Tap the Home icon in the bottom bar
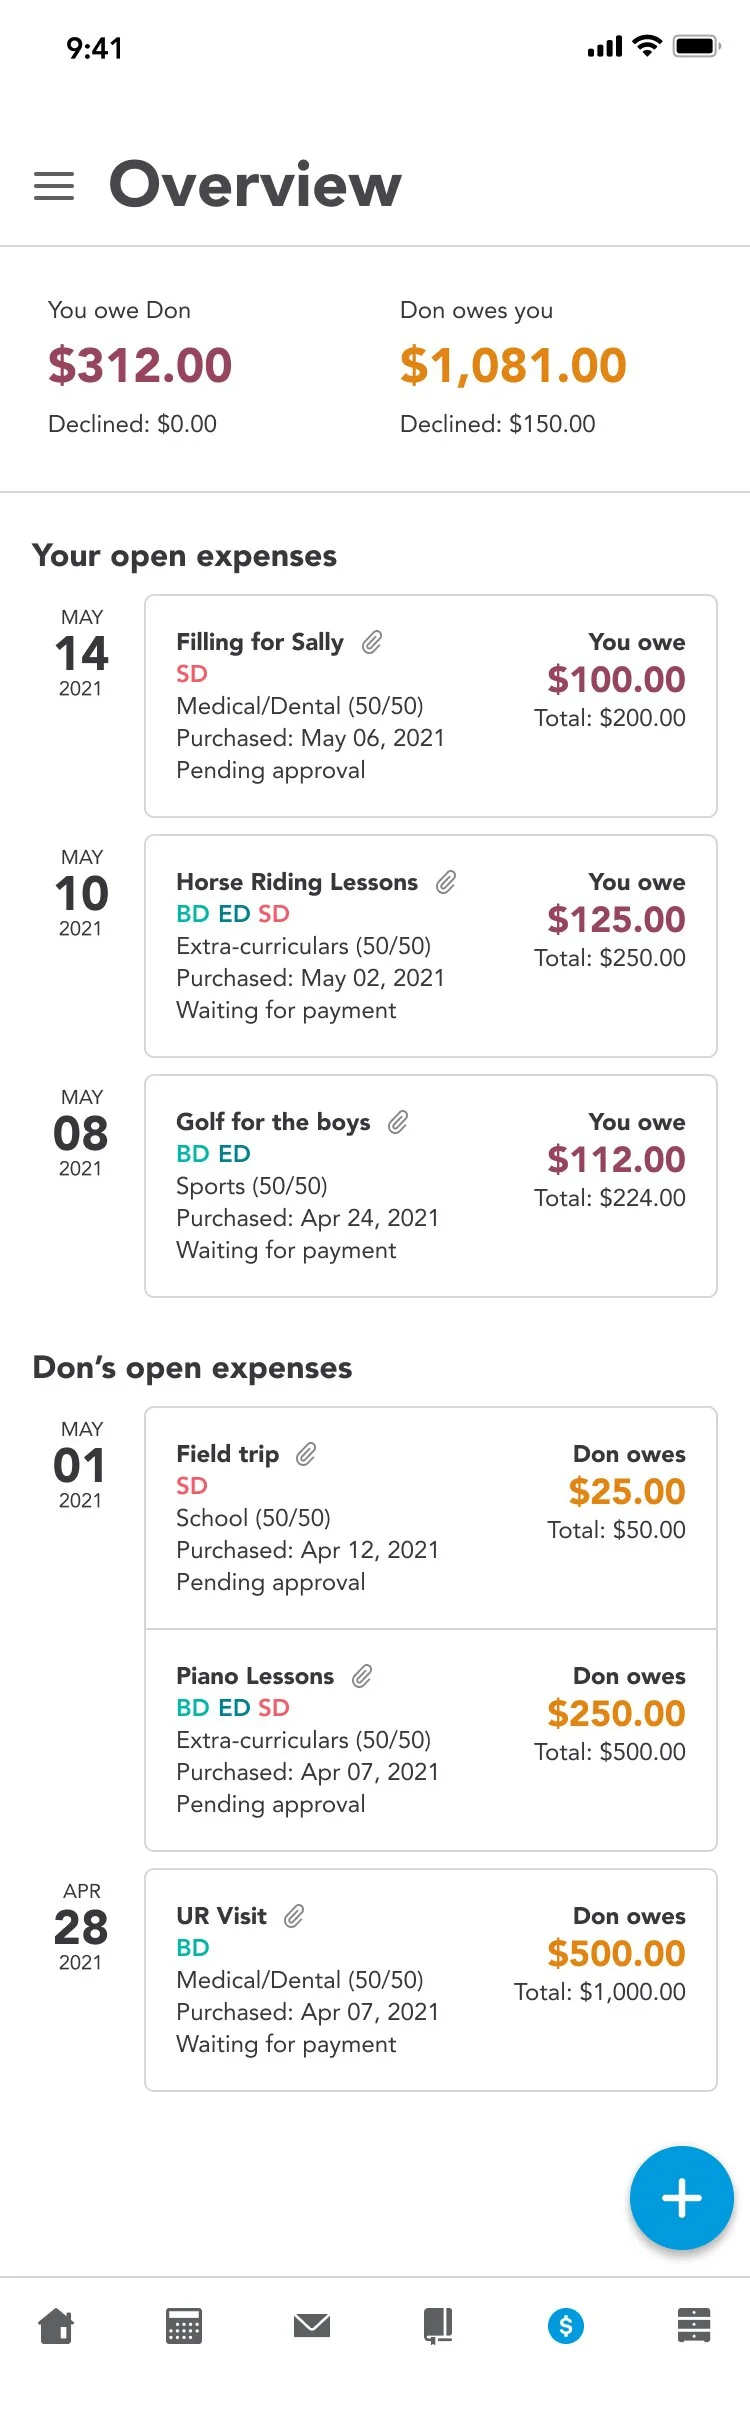The width and height of the screenshot is (750, 2430). coord(56,2325)
